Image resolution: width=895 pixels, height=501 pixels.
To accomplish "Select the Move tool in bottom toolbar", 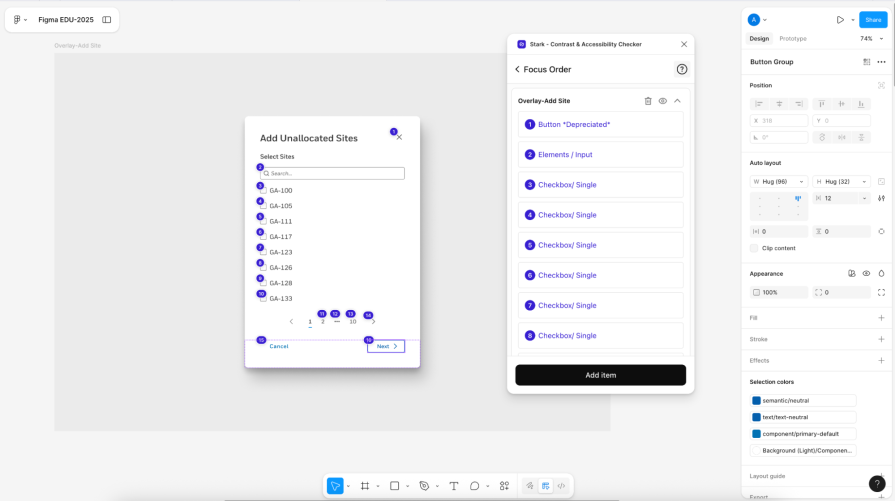I will click(335, 486).
